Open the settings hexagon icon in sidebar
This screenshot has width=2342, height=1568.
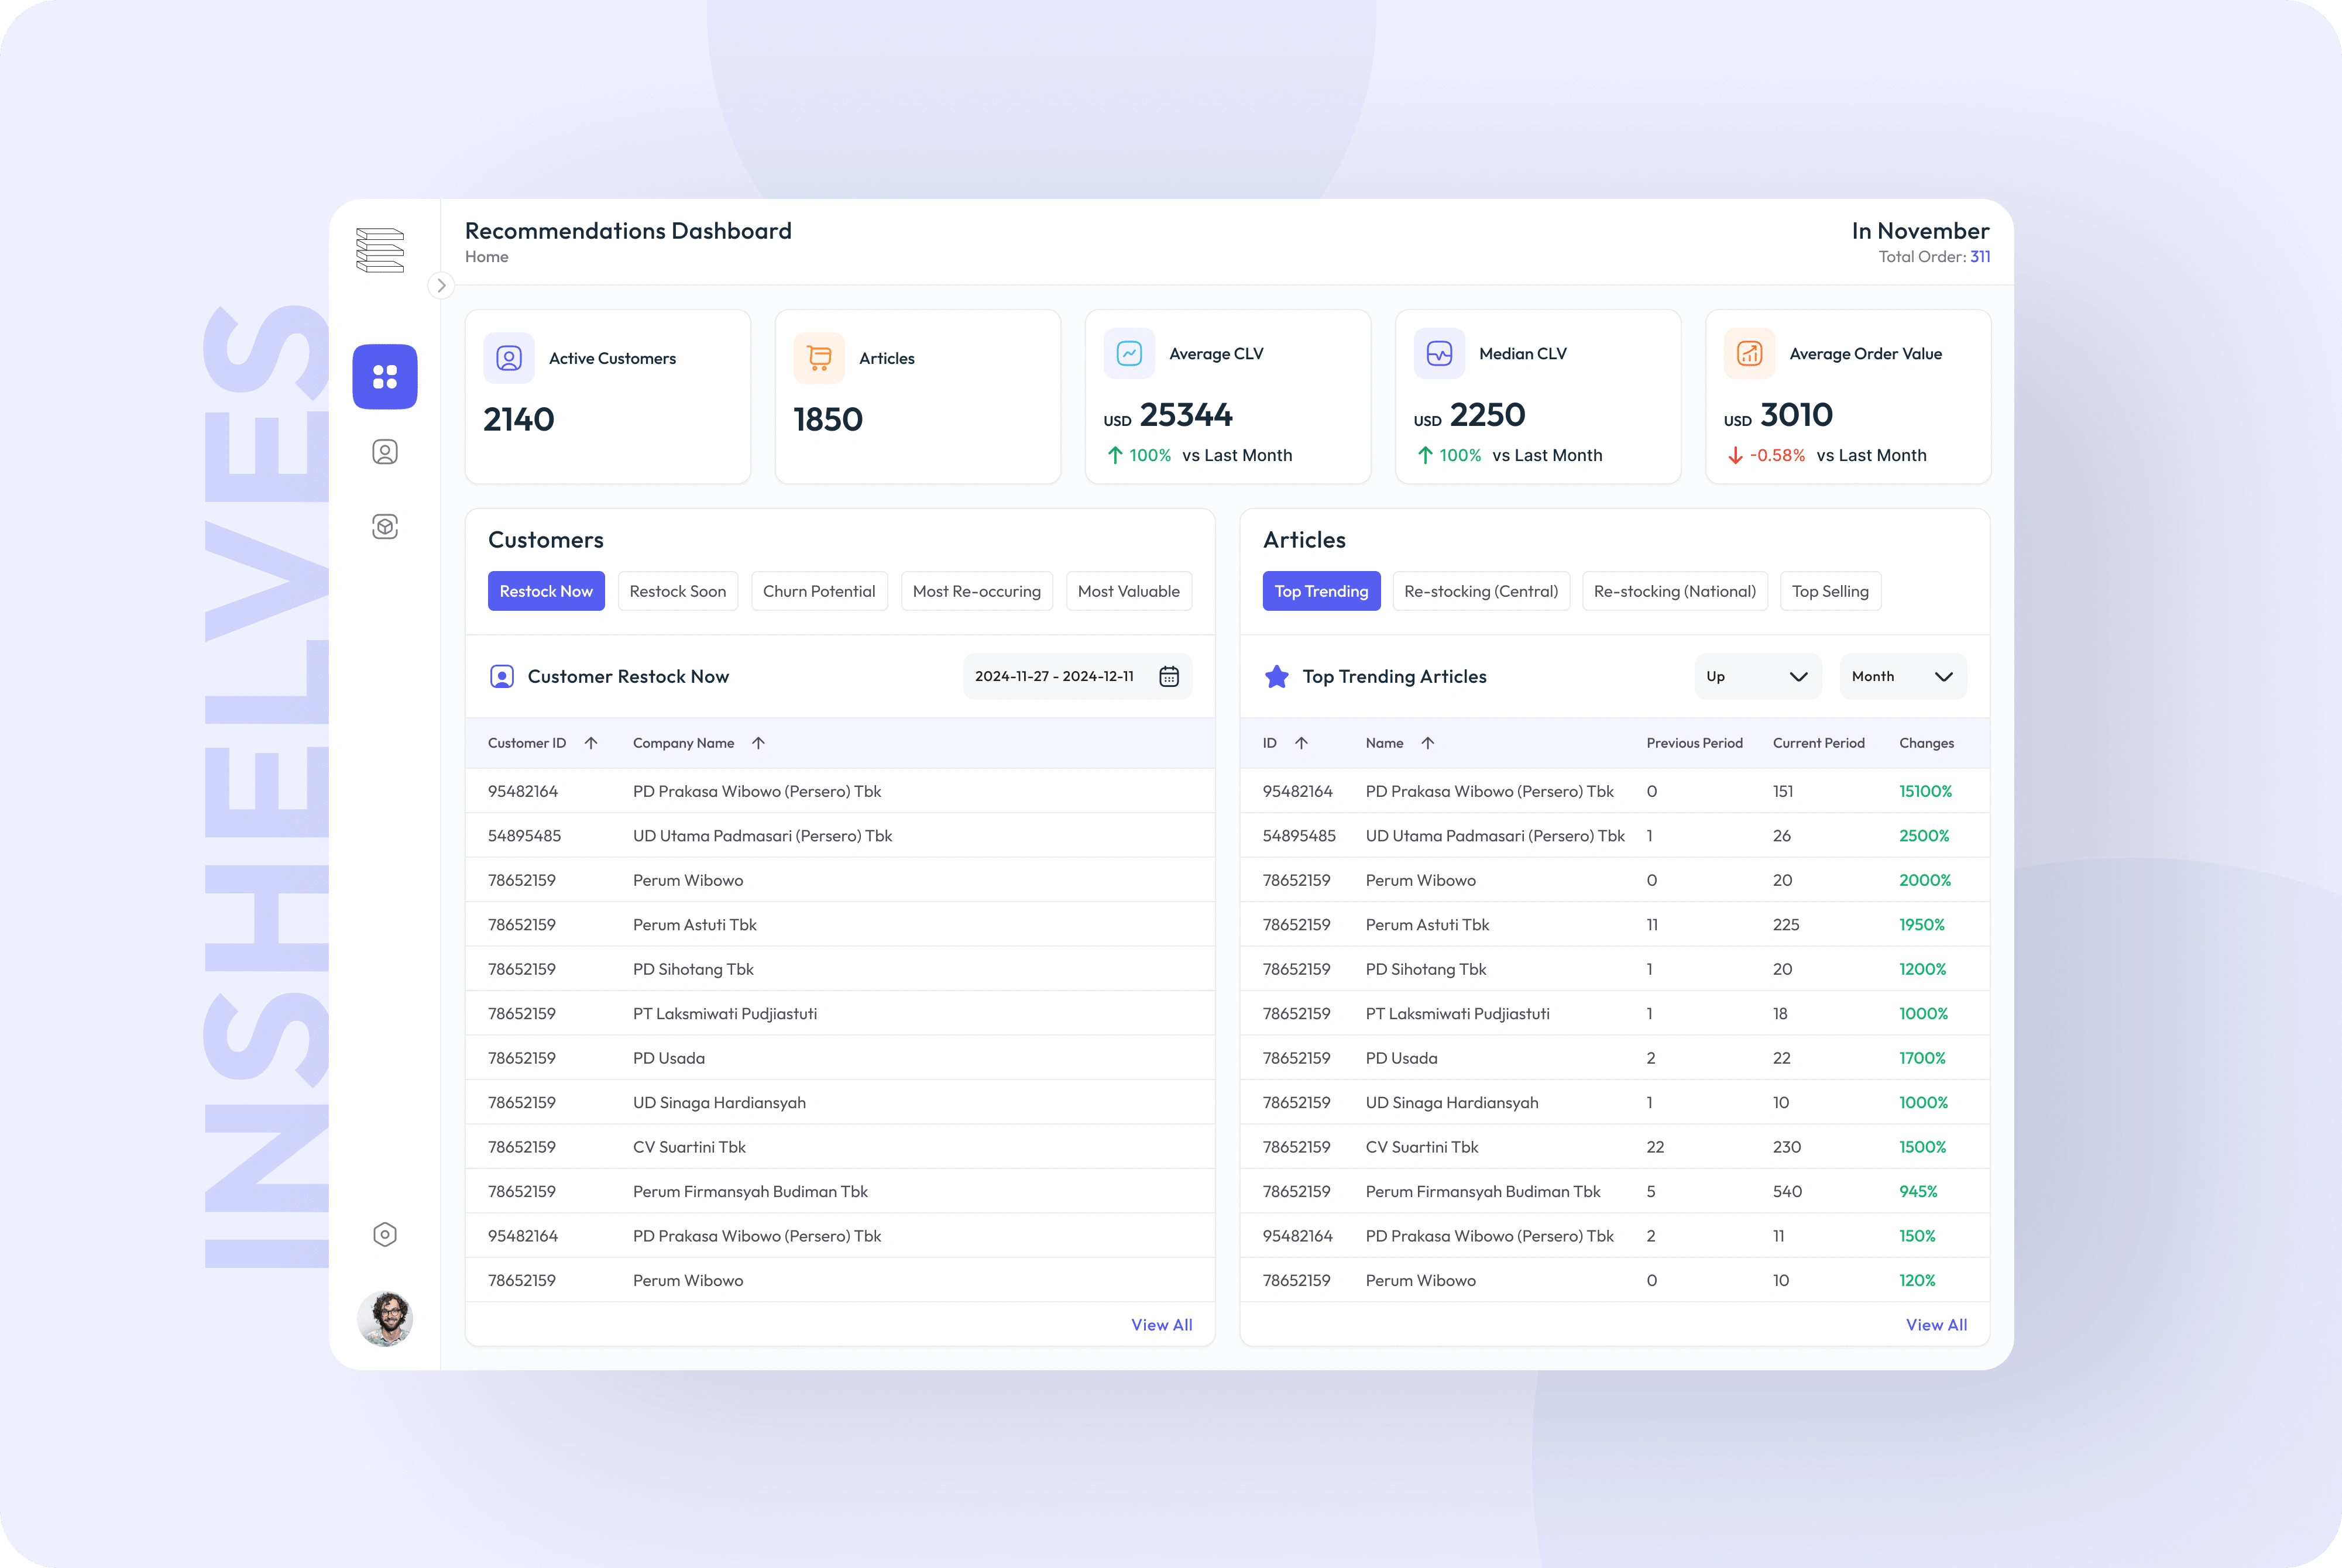click(x=385, y=1234)
